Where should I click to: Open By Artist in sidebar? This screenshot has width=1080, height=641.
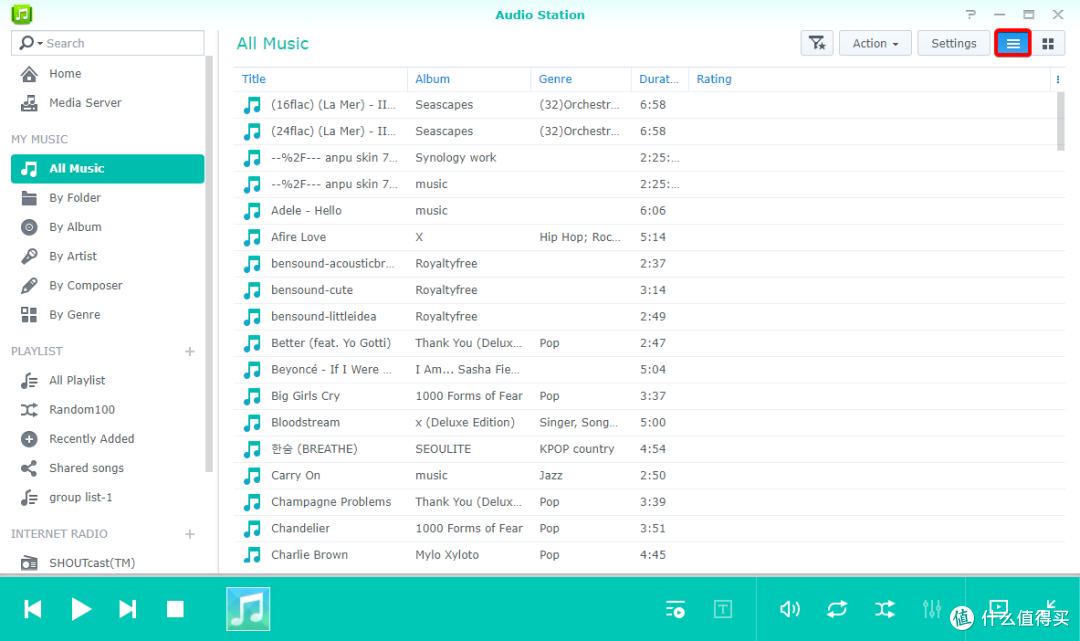(x=73, y=256)
